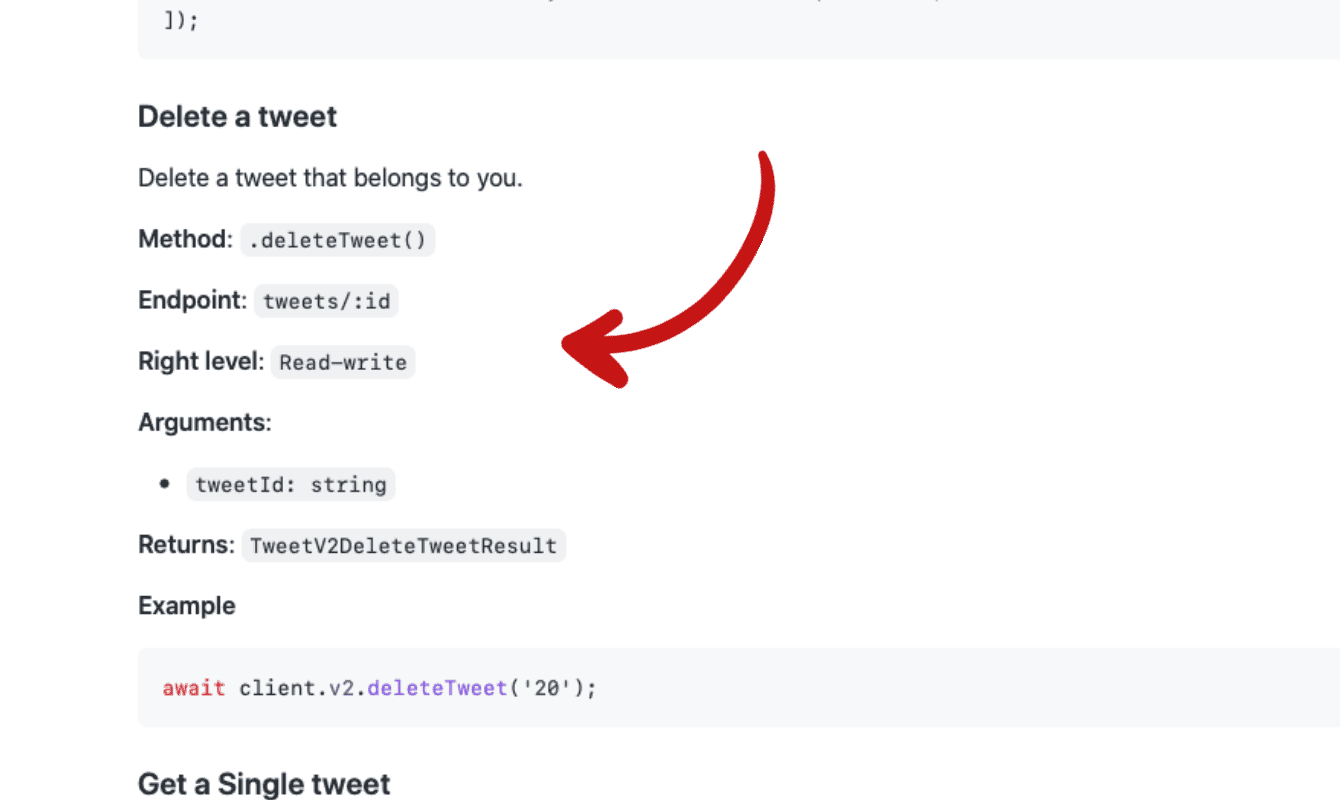Click the "Example" label
Image resolution: width=1340 pixels, height=800 pixels.
pos(187,606)
